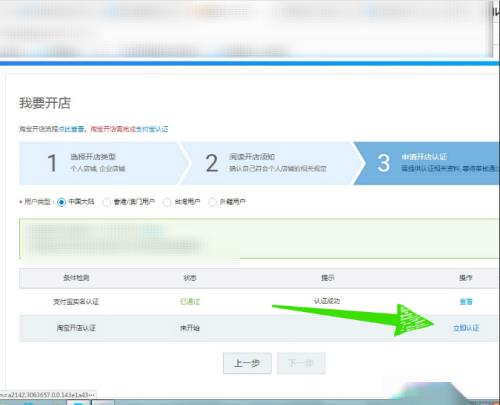
Task: Pick the 外籍用户 radio option
Action: click(212, 202)
